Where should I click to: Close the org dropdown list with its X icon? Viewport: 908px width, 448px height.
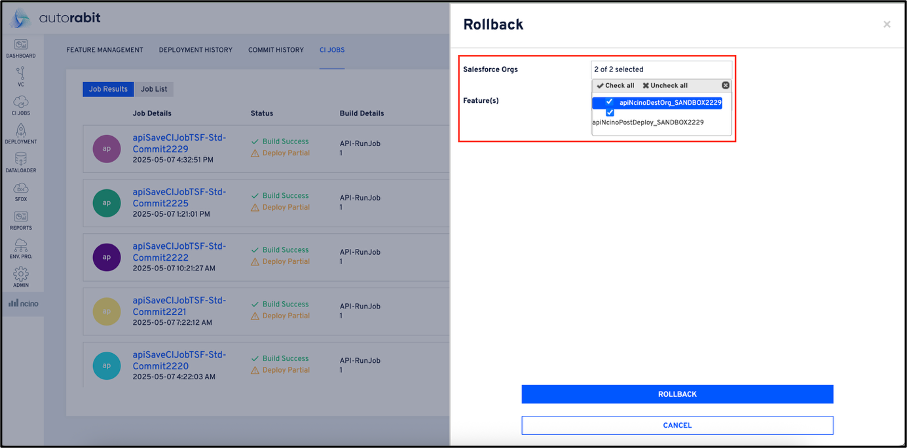point(725,86)
